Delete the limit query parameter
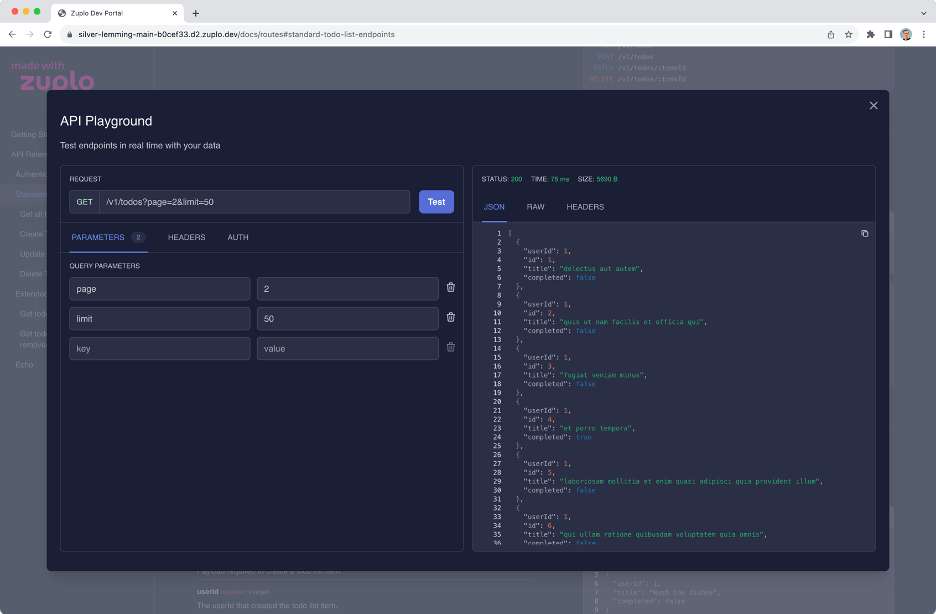Image resolution: width=936 pixels, height=614 pixels. pos(451,317)
